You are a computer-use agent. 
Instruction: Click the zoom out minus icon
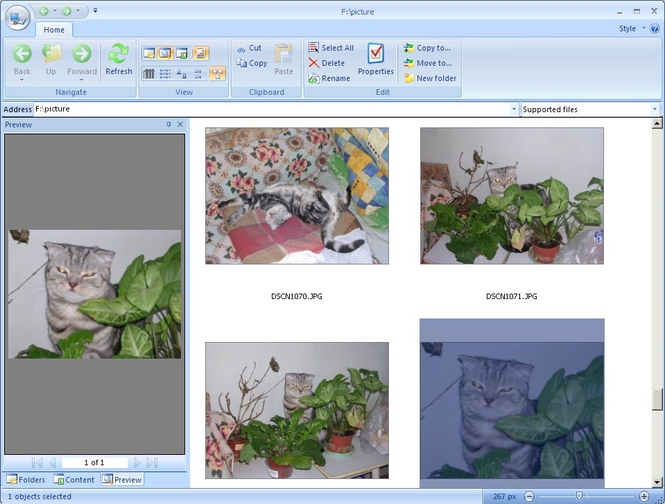pyautogui.click(x=529, y=496)
